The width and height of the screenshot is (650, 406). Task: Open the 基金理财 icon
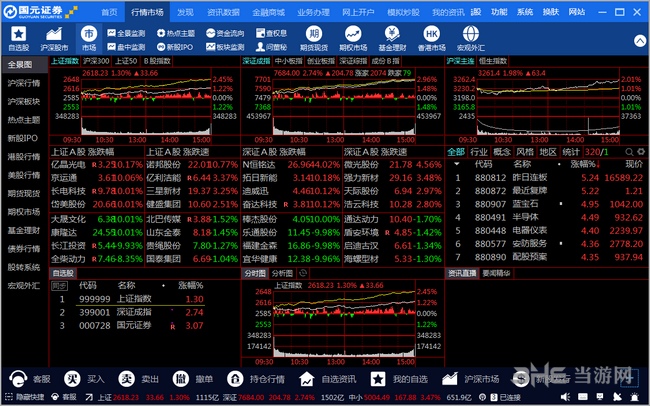pyautogui.click(x=392, y=39)
